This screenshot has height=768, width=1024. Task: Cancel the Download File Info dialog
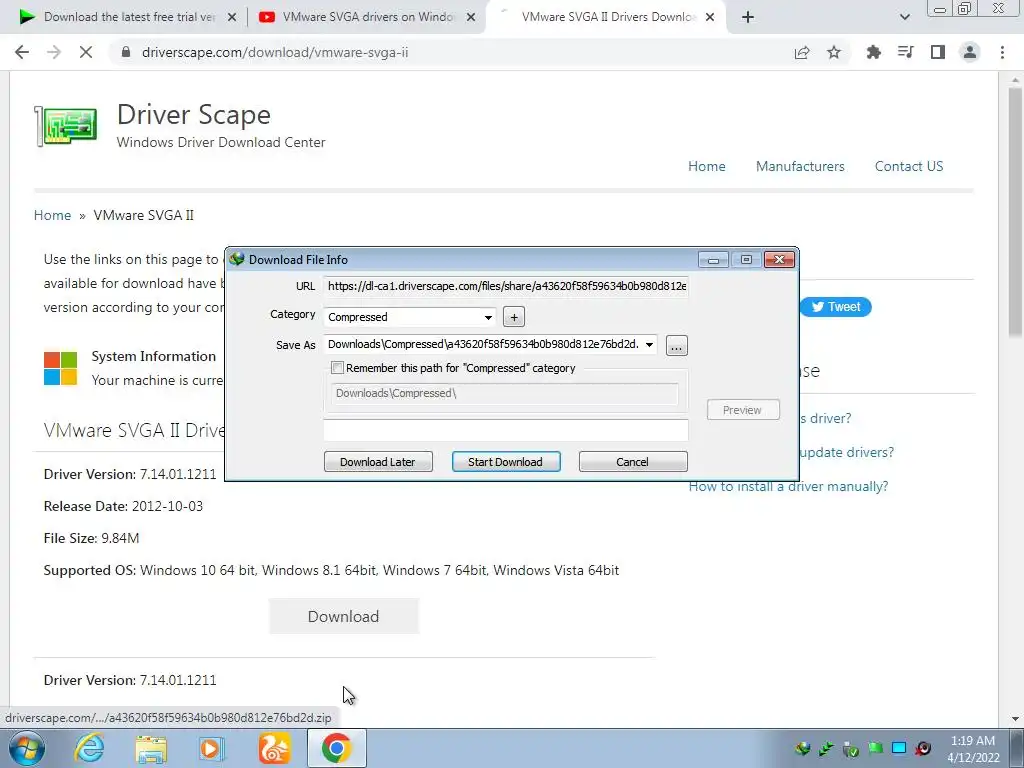[x=633, y=462]
